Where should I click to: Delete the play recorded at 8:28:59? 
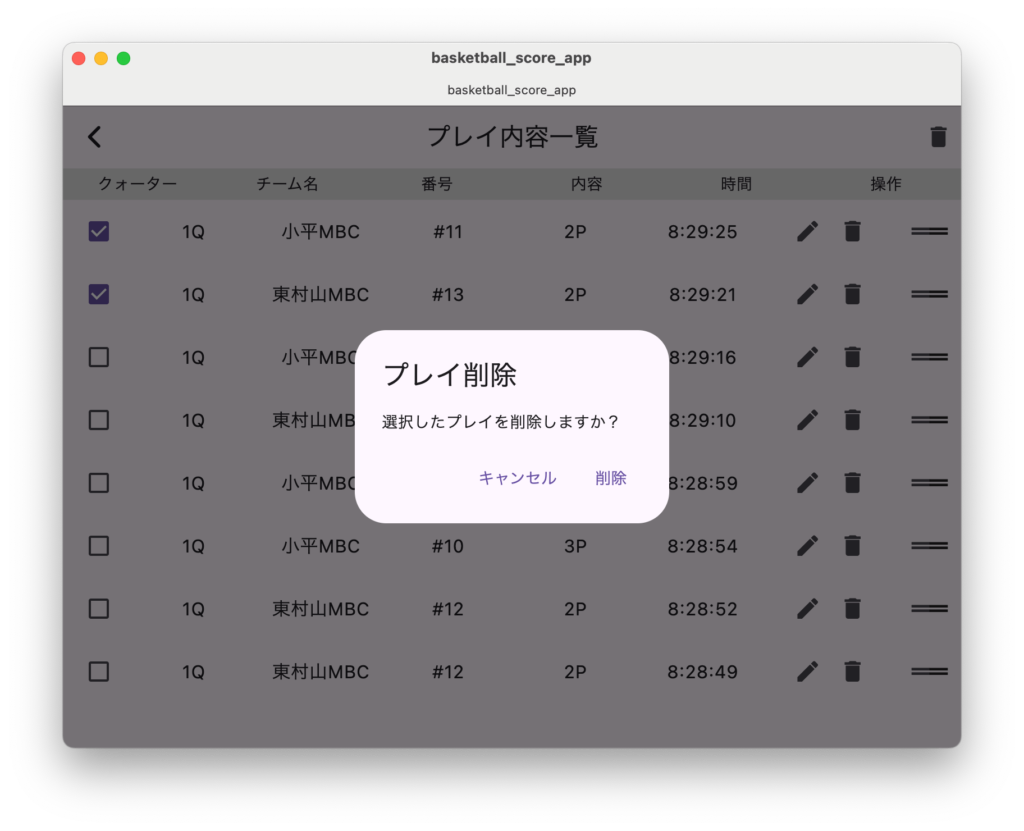[852, 483]
